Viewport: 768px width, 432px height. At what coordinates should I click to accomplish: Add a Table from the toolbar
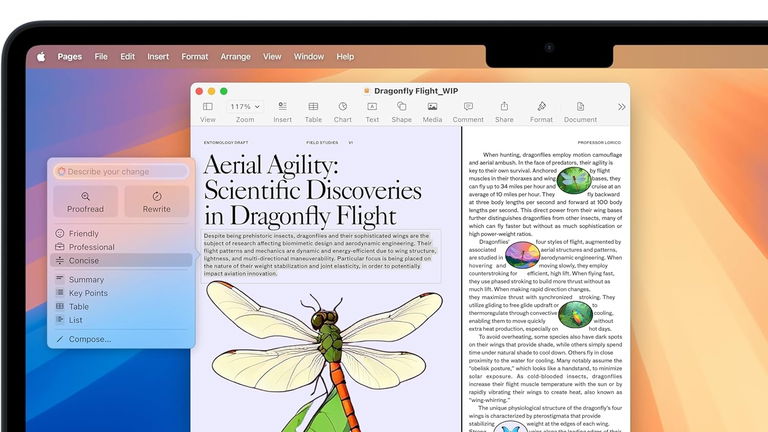point(313,106)
